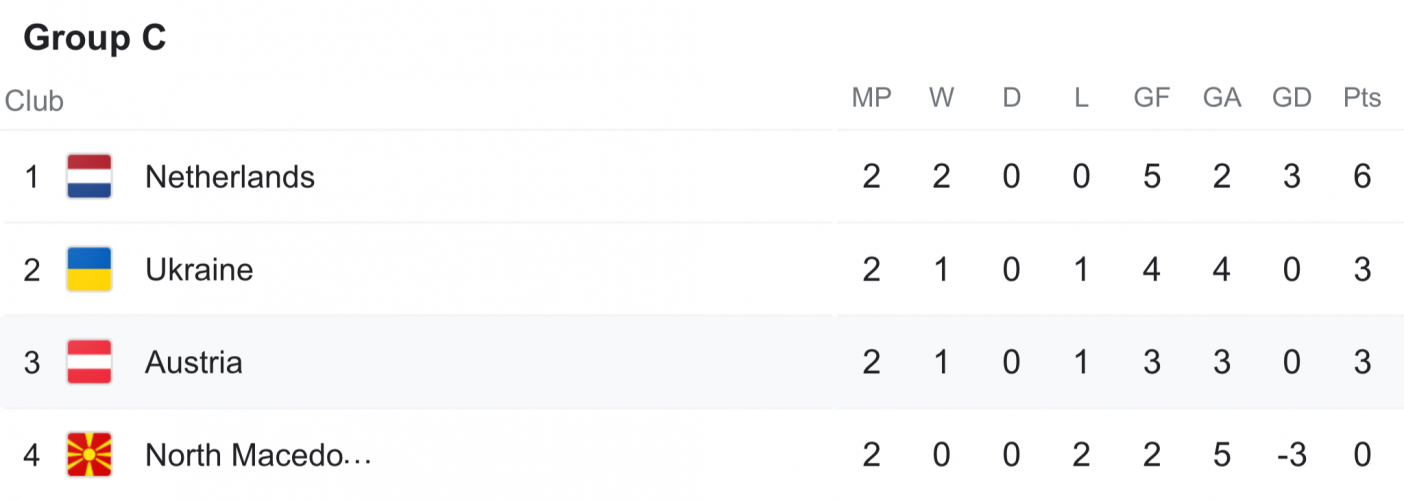Click the GA column header

pos(1221,98)
